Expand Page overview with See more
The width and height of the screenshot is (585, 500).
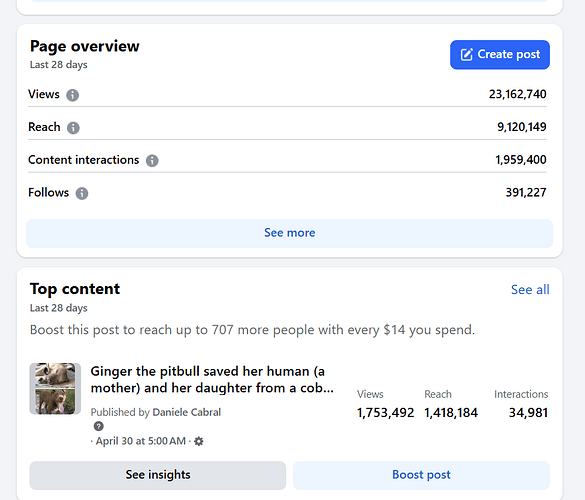tap(290, 233)
